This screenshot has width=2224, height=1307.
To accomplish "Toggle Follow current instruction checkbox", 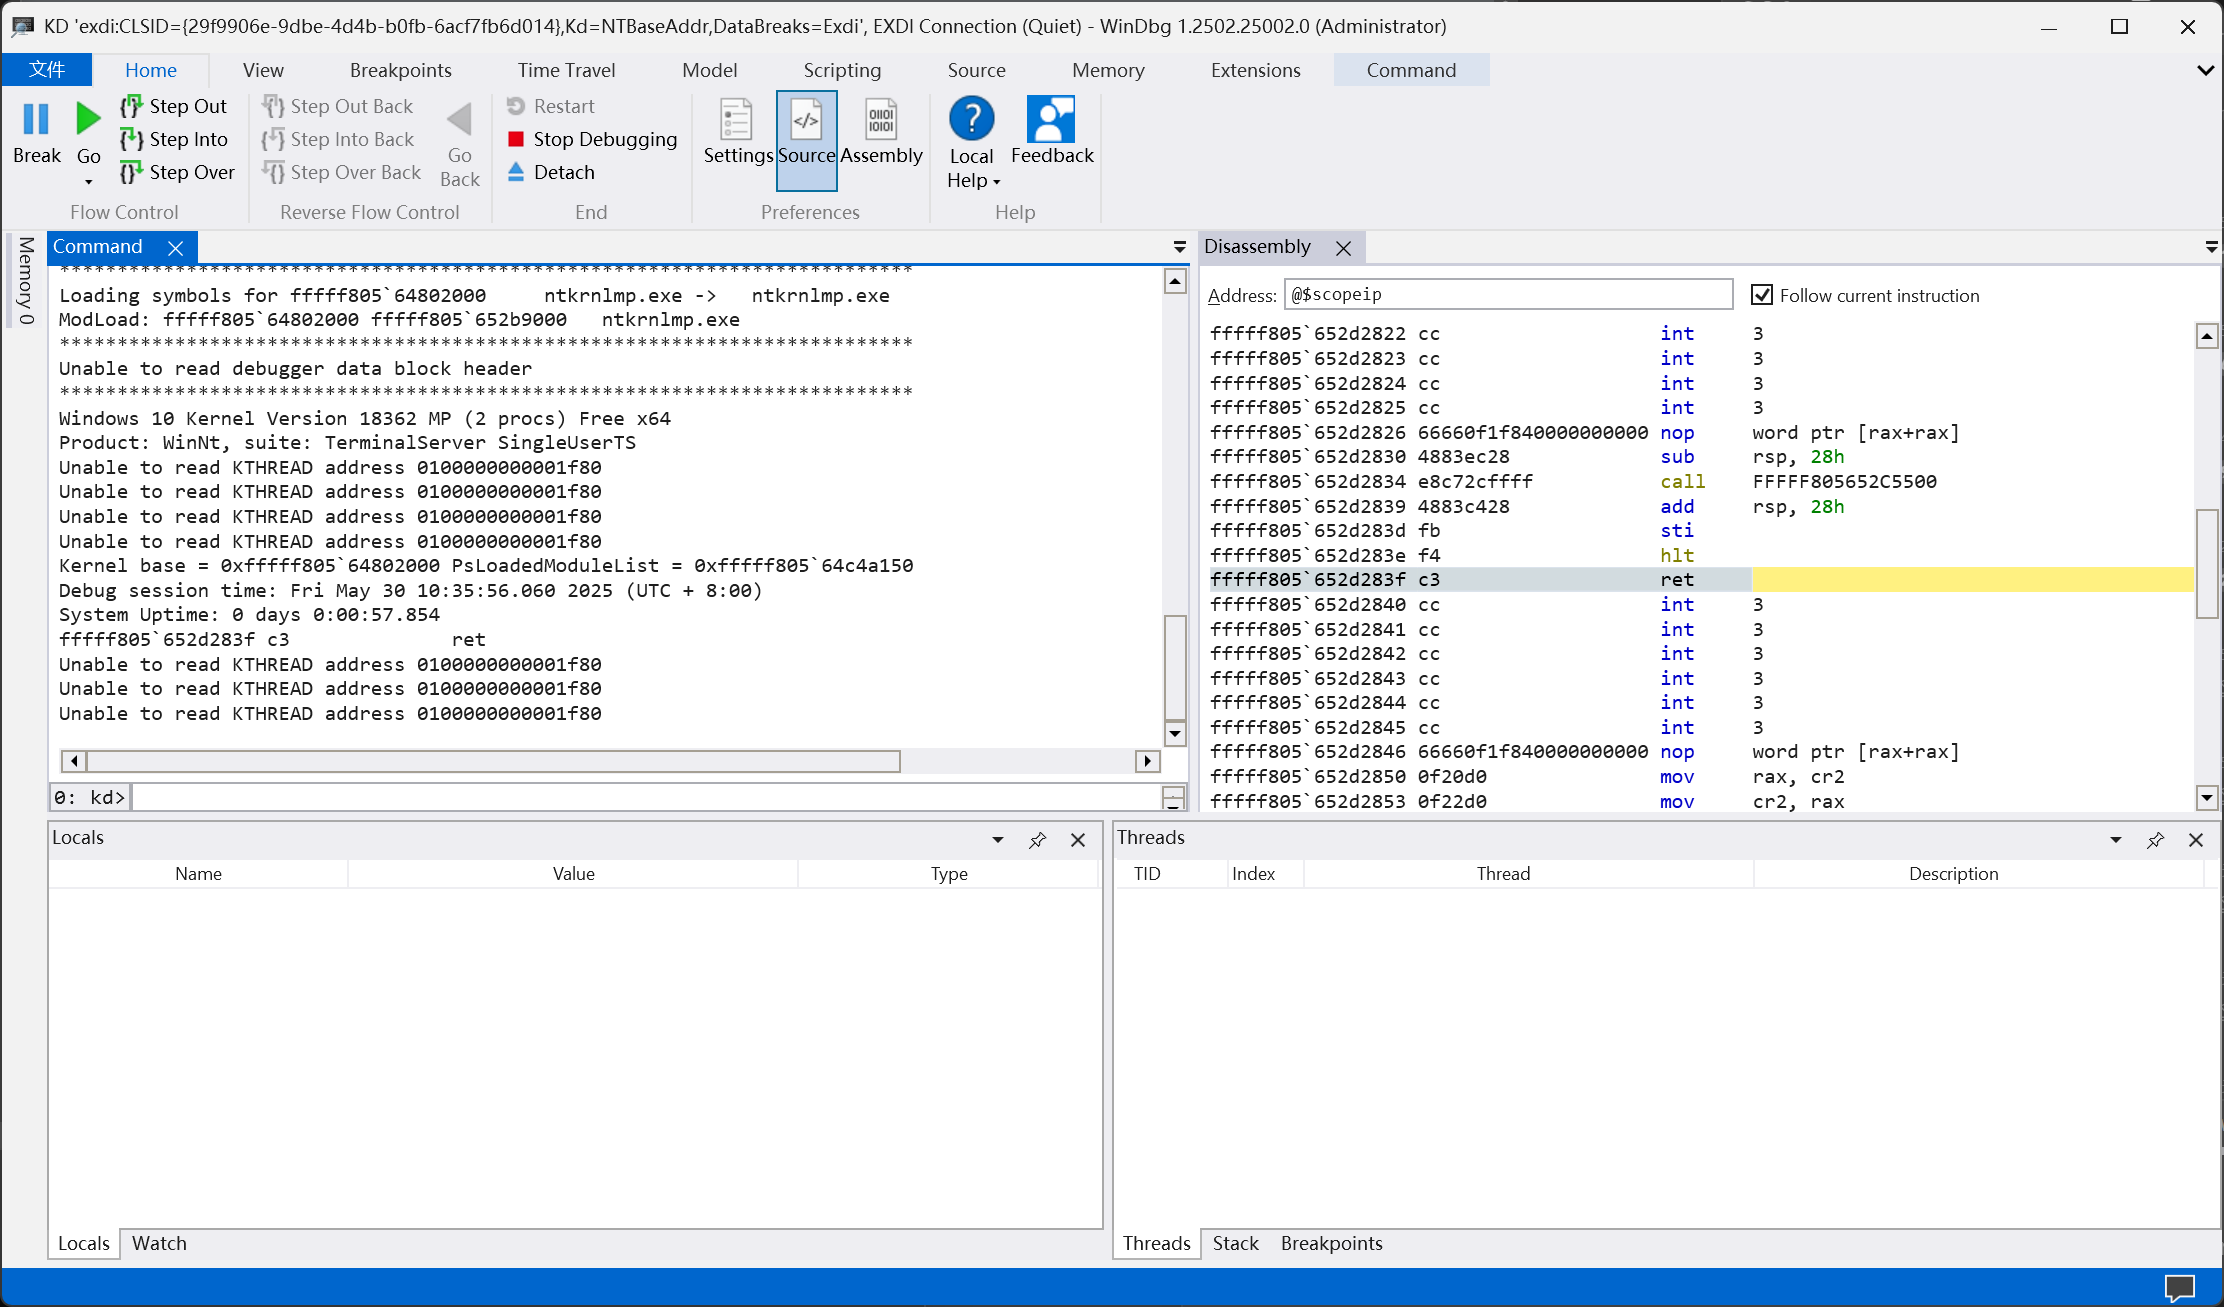I will pyautogui.click(x=1762, y=295).
